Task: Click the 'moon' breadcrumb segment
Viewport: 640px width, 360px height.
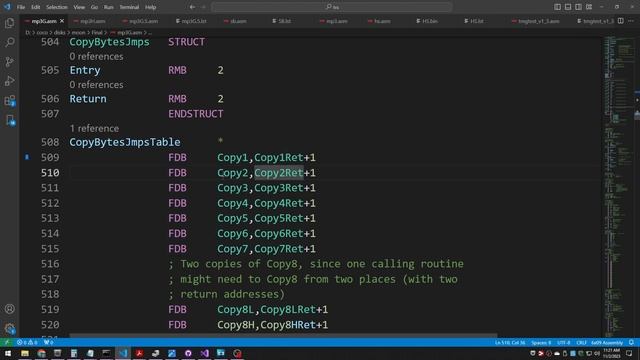Action: pos(78,32)
